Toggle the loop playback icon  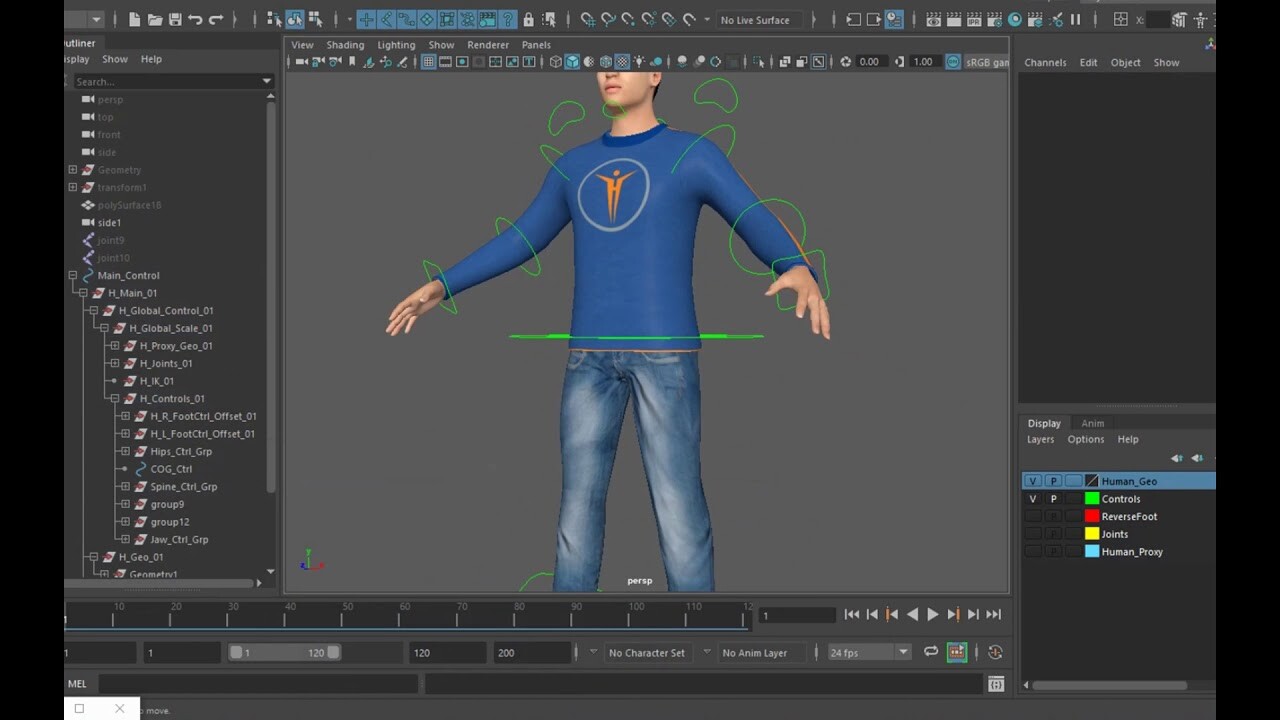click(x=931, y=652)
